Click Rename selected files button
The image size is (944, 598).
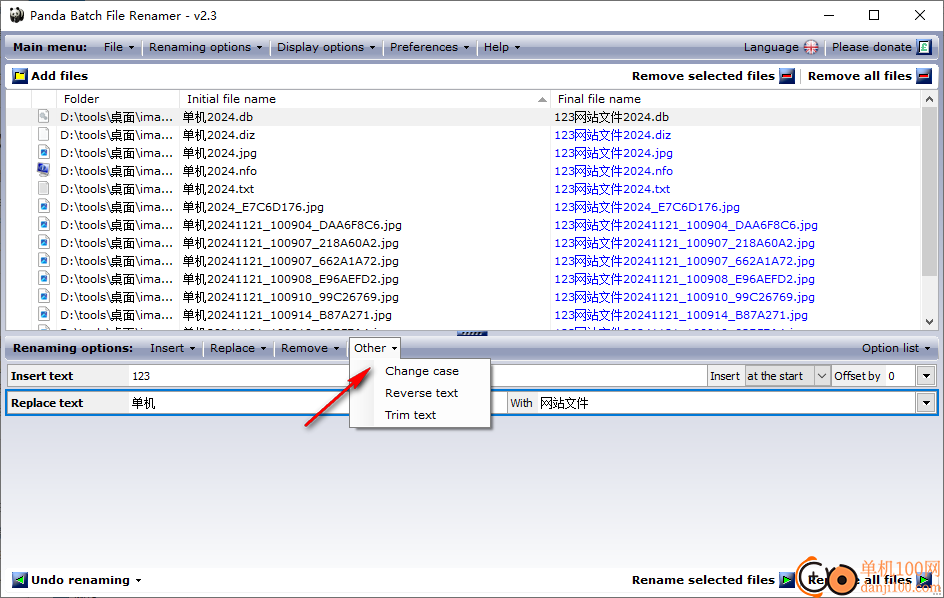click(713, 580)
